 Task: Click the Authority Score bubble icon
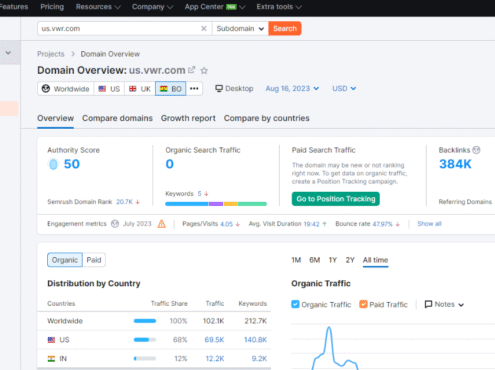[53, 164]
